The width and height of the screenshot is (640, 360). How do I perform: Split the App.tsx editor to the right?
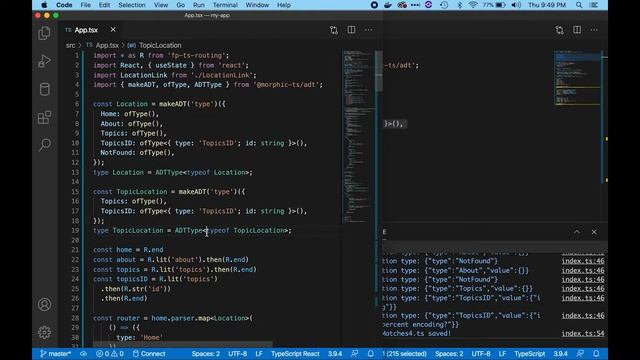351,30
